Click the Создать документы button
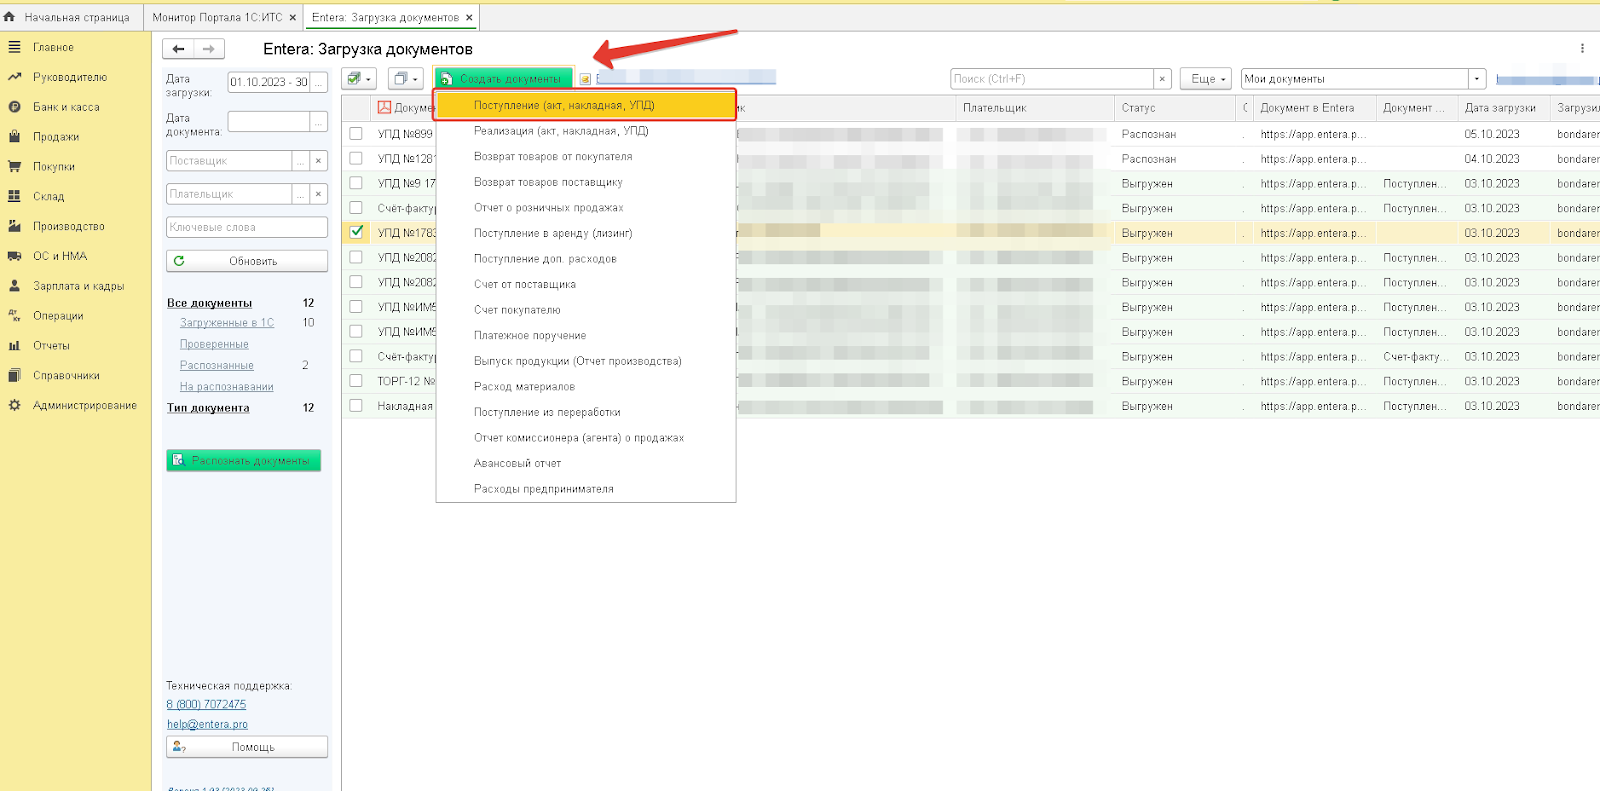Screen dimensions: 1600x791 pos(504,79)
